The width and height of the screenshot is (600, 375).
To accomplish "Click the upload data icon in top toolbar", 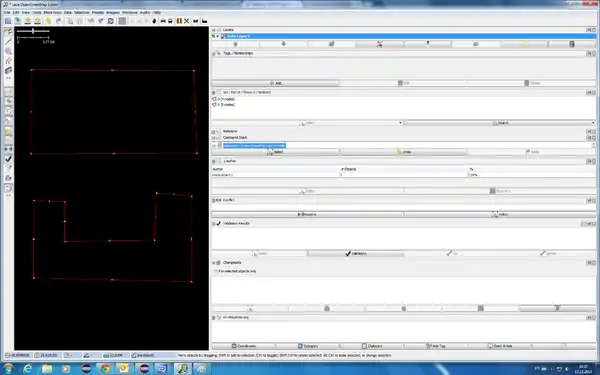I will [38, 21].
